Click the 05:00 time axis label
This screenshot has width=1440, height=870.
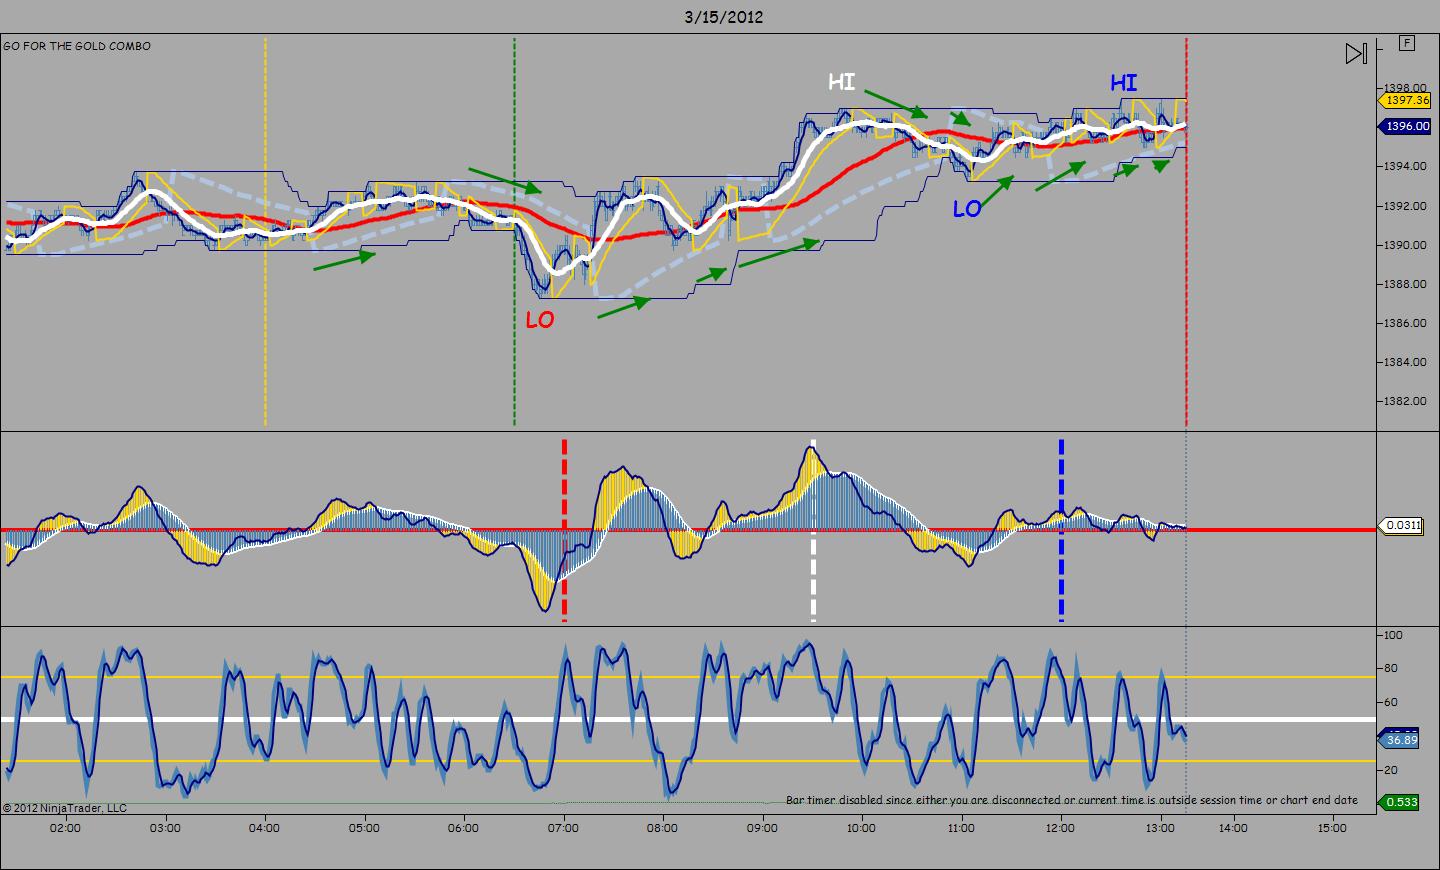(x=364, y=827)
